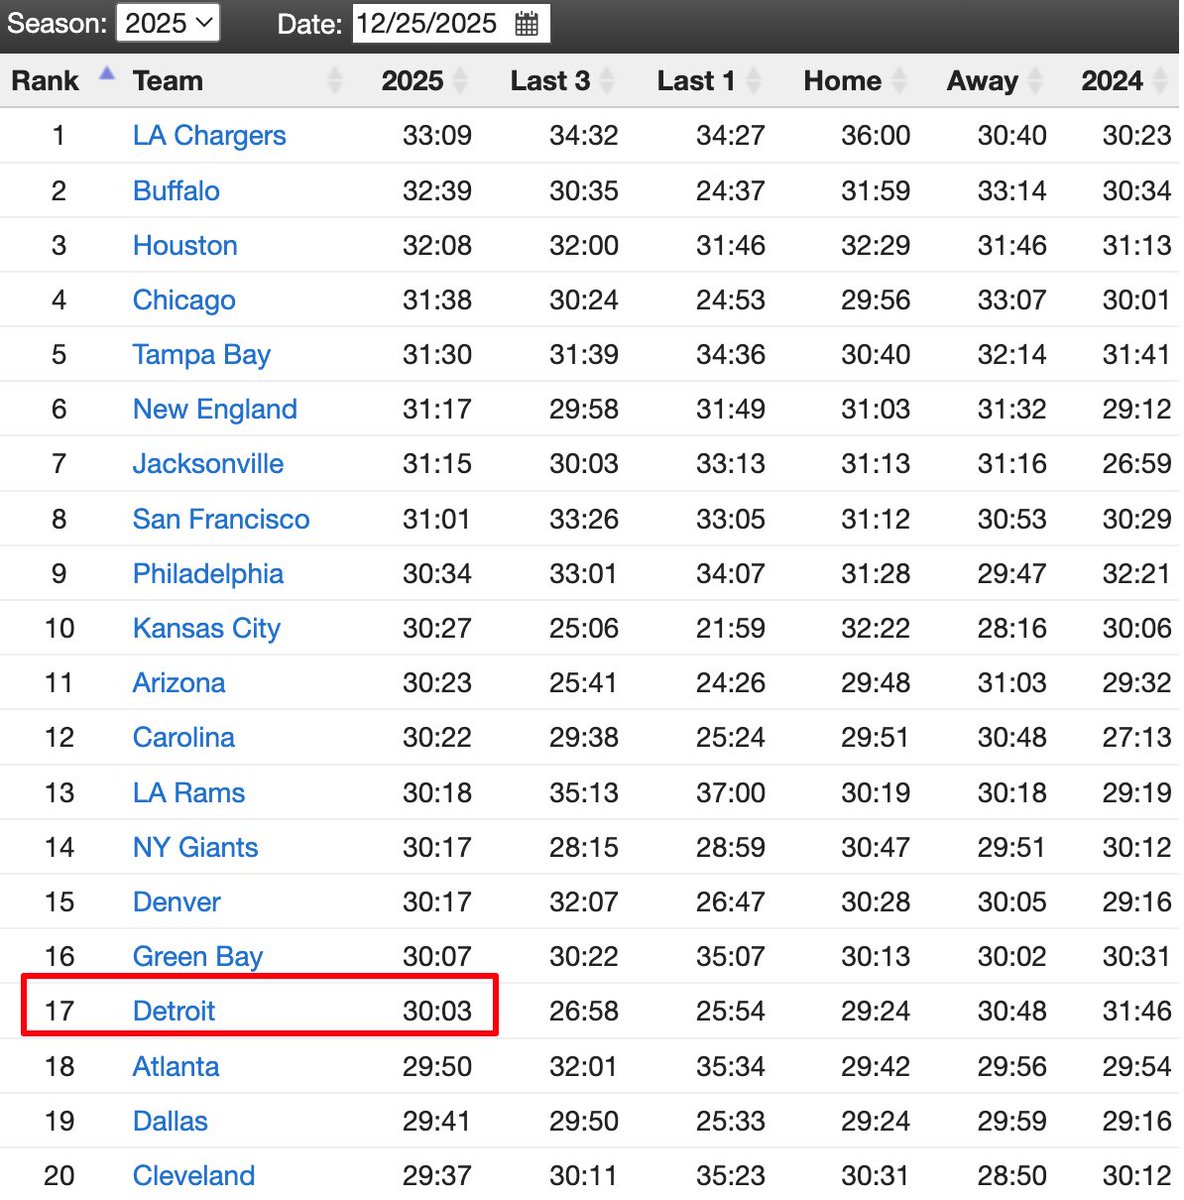
Task: Select Arizona Last 3 value 25:41
Action: click(584, 683)
